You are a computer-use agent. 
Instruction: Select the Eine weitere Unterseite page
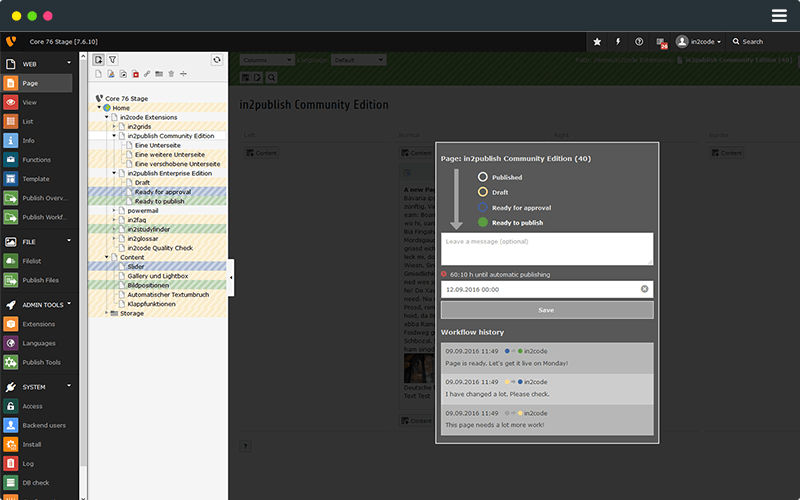[x=170, y=155]
